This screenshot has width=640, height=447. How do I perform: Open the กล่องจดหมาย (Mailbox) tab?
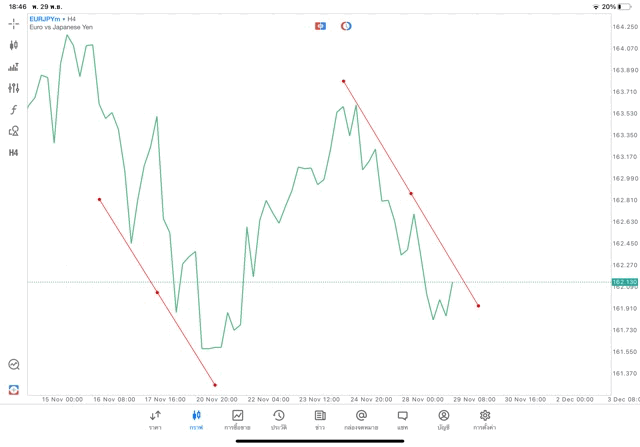[360, 419]
